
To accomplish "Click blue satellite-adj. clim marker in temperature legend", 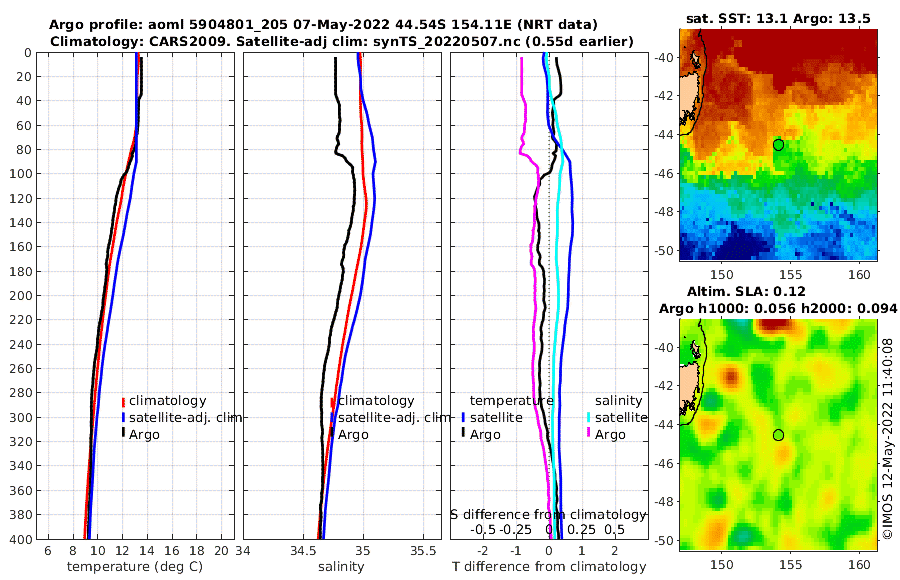I will click(123, 417).
